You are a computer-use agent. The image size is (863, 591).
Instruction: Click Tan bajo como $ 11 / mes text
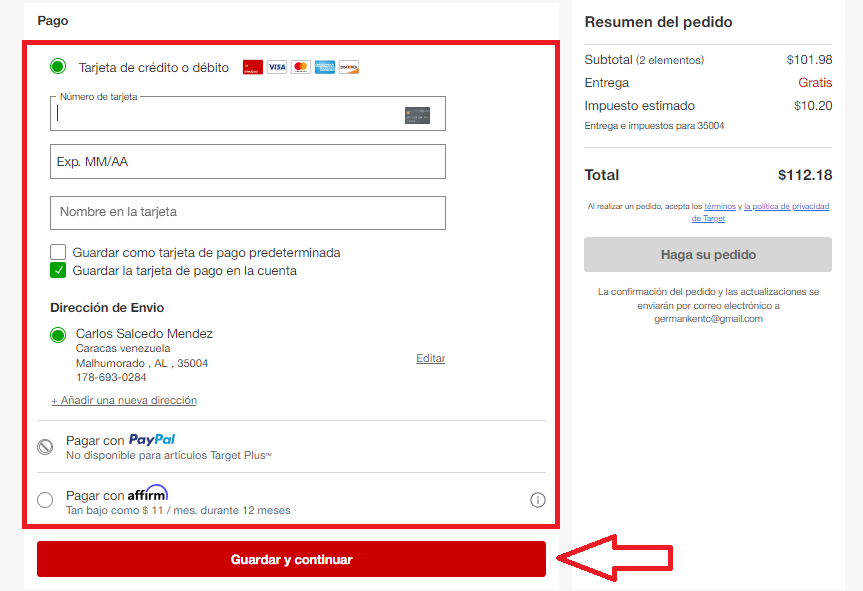pyautogui.click(x=178, y=510)
